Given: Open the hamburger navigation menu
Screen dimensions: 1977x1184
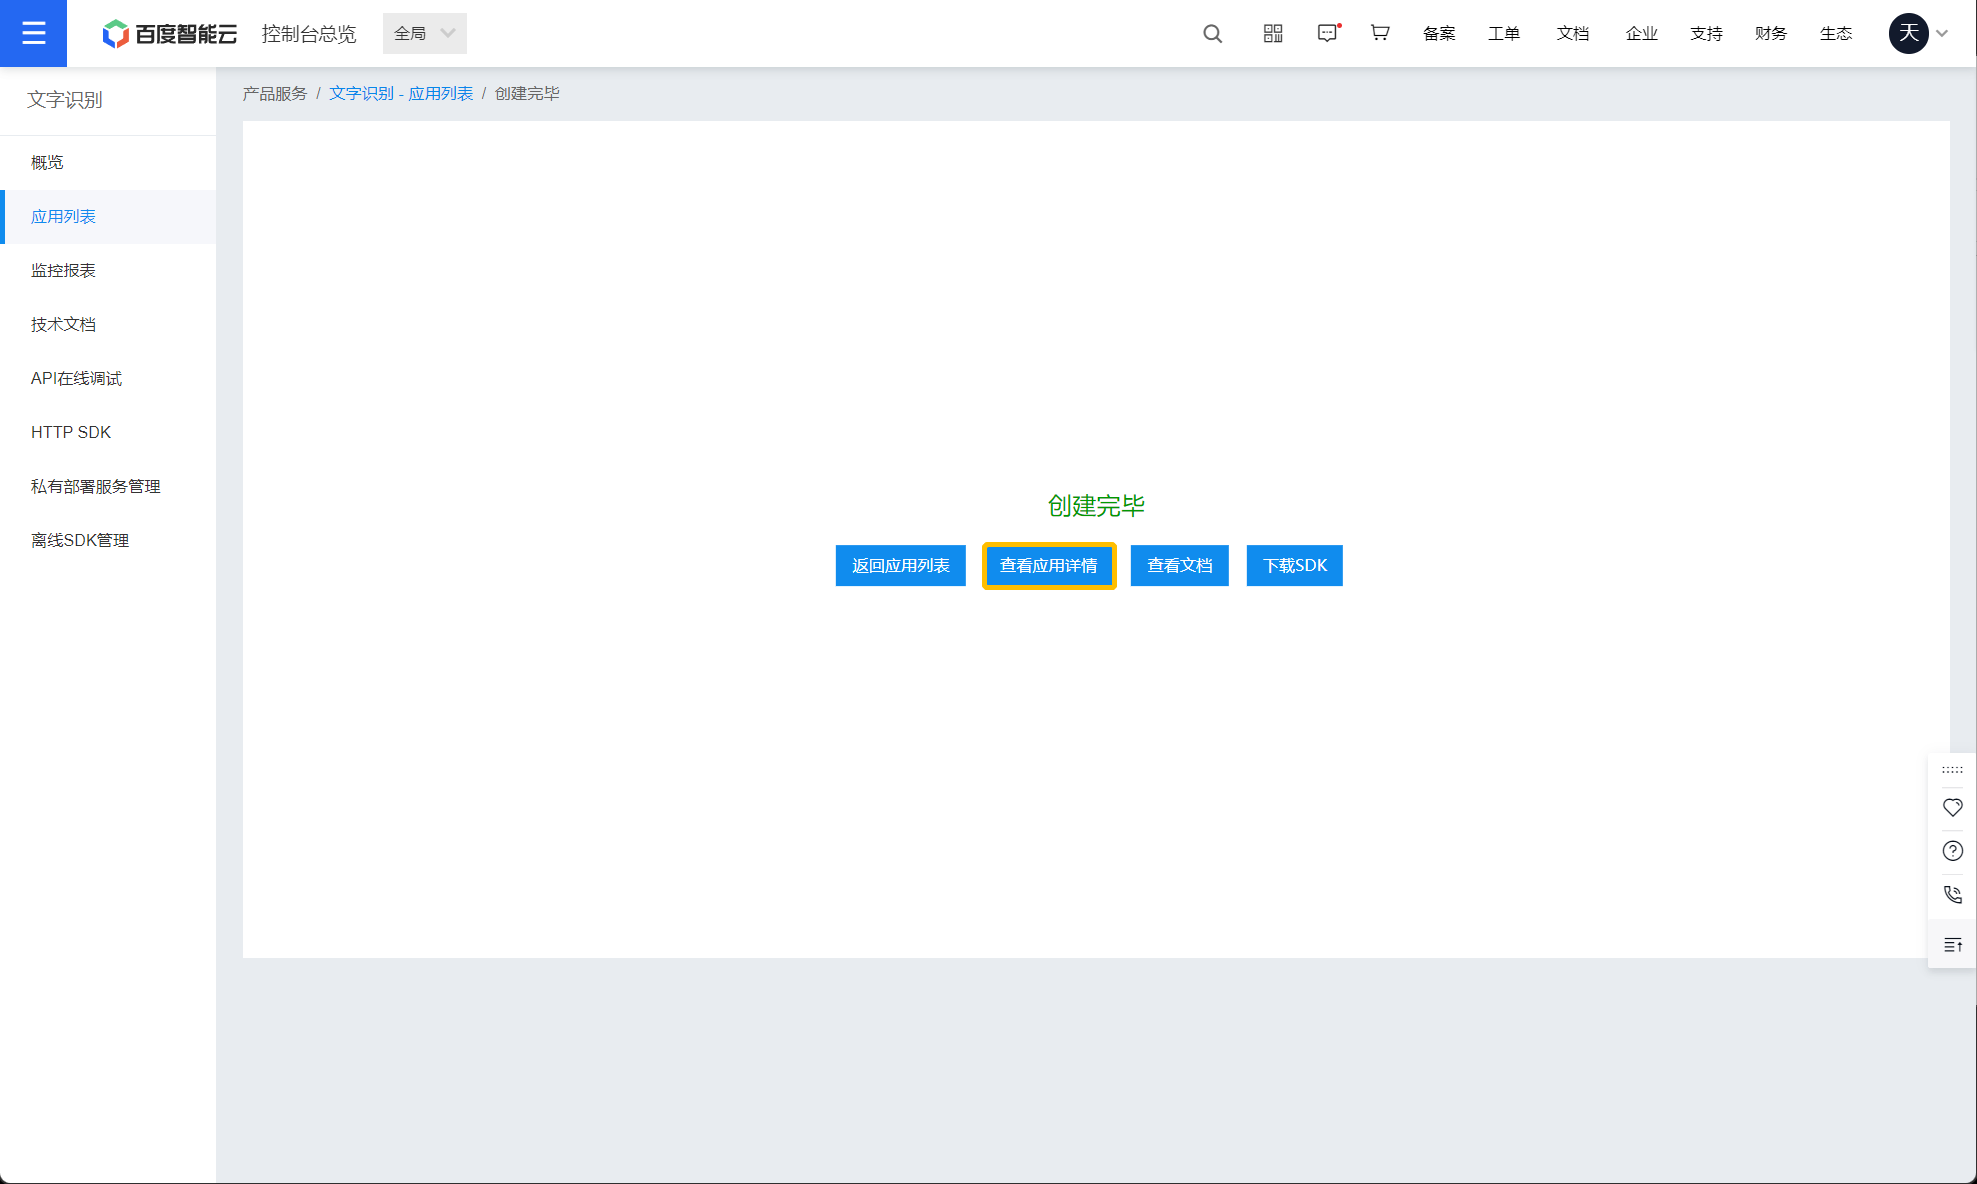Looking at the screenshot, I should pos(33,33).
